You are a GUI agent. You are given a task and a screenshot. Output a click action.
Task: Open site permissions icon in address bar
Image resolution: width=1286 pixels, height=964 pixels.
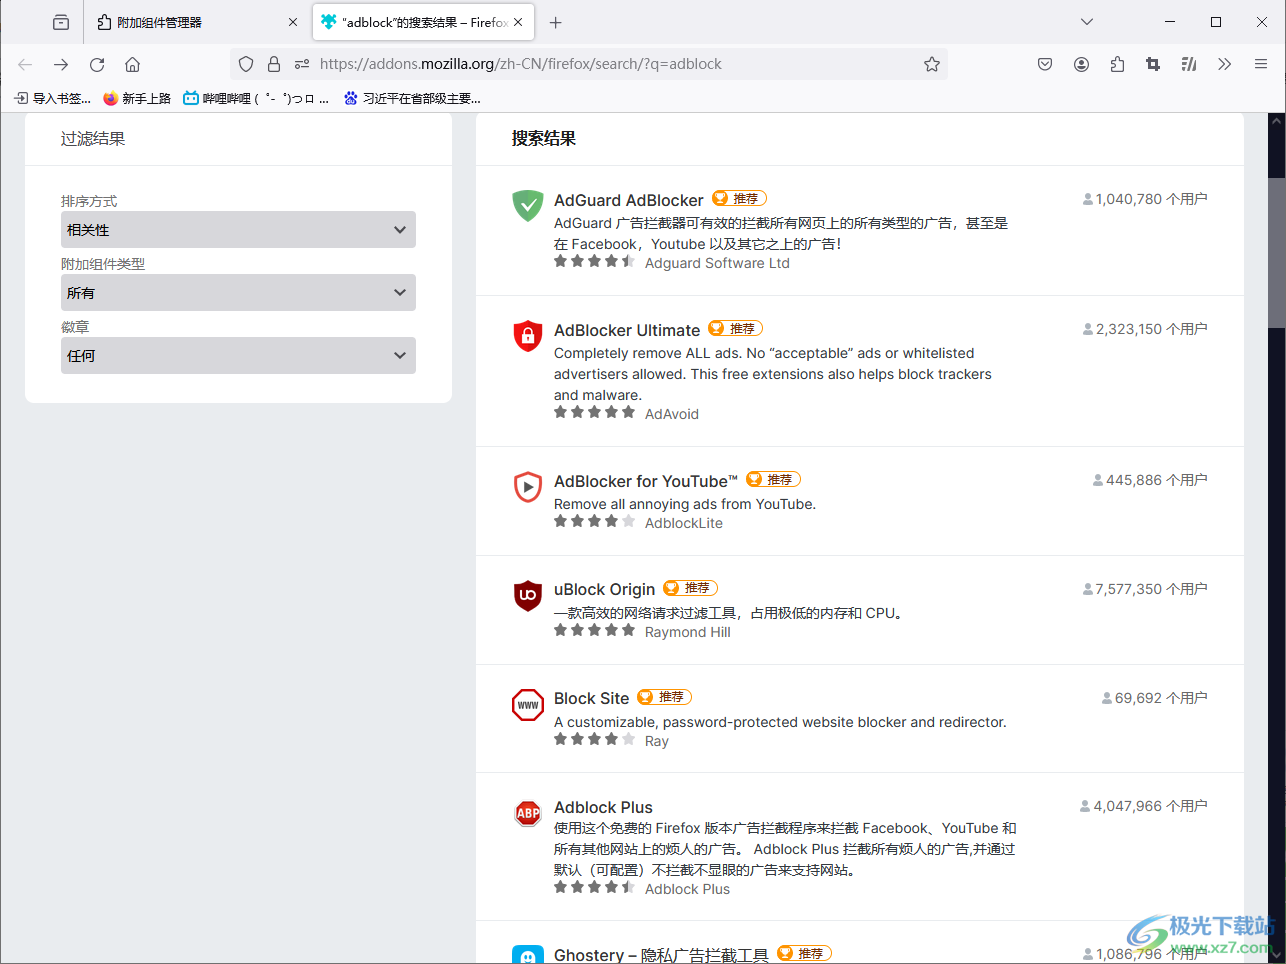(302, 64)
